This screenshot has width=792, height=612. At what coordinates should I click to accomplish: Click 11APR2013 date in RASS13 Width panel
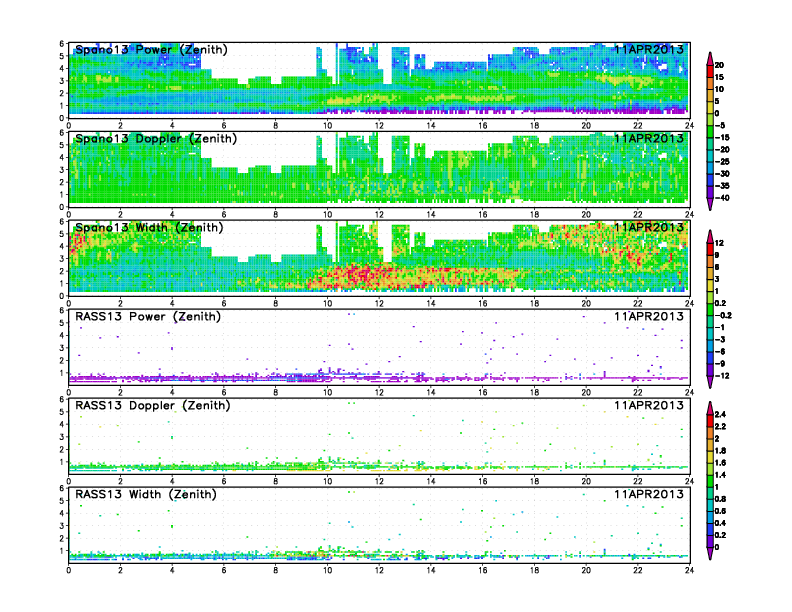tap(649, 494)
